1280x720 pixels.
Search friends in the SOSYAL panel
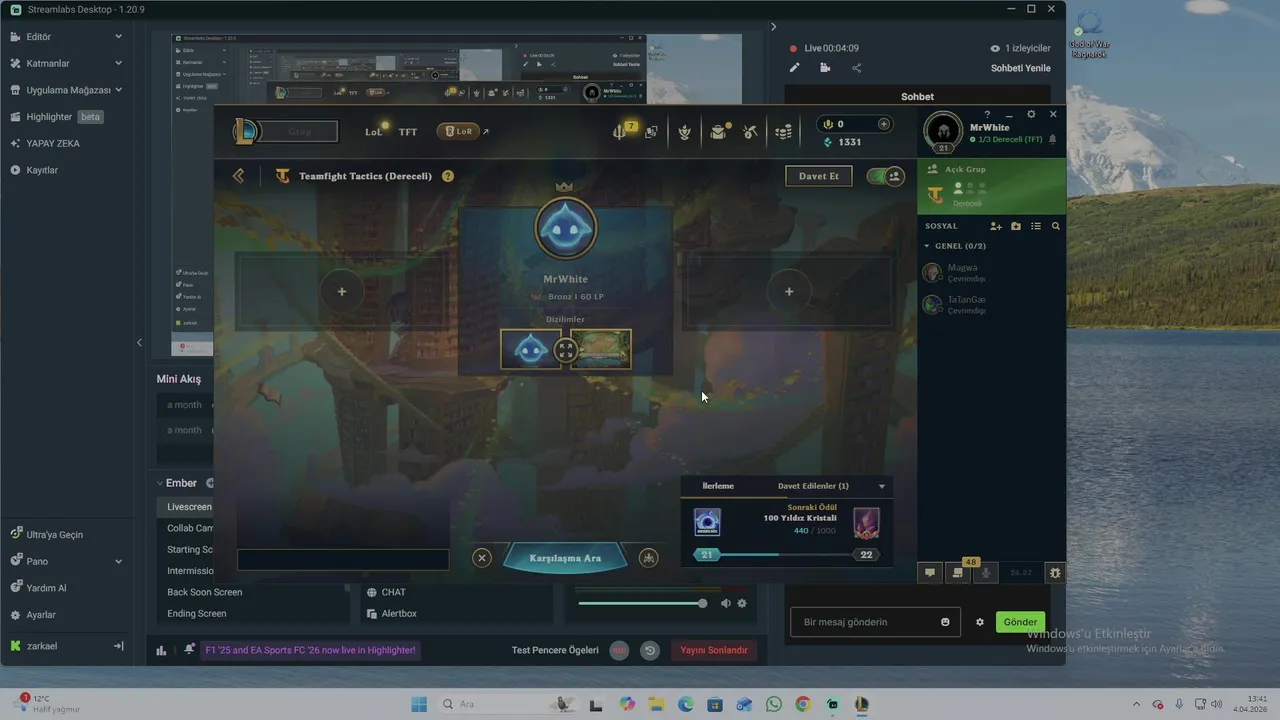point(1056,226)
